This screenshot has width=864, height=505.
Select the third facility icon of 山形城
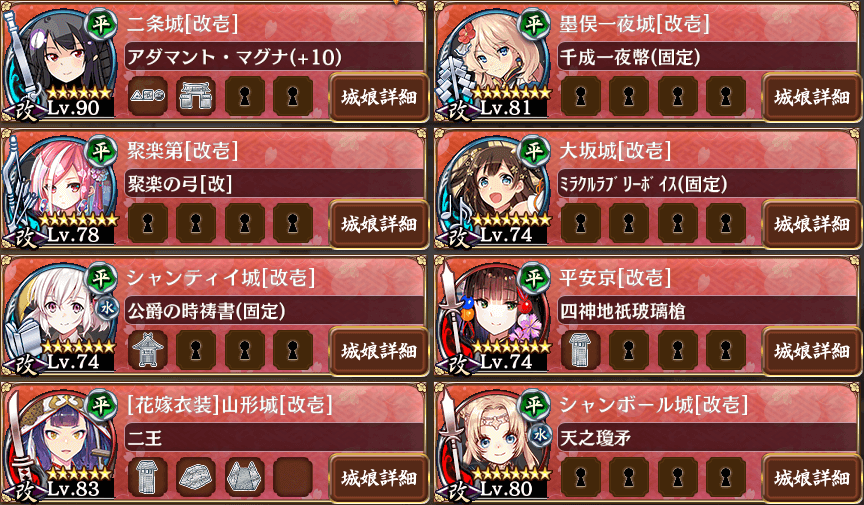coord(245,477)
